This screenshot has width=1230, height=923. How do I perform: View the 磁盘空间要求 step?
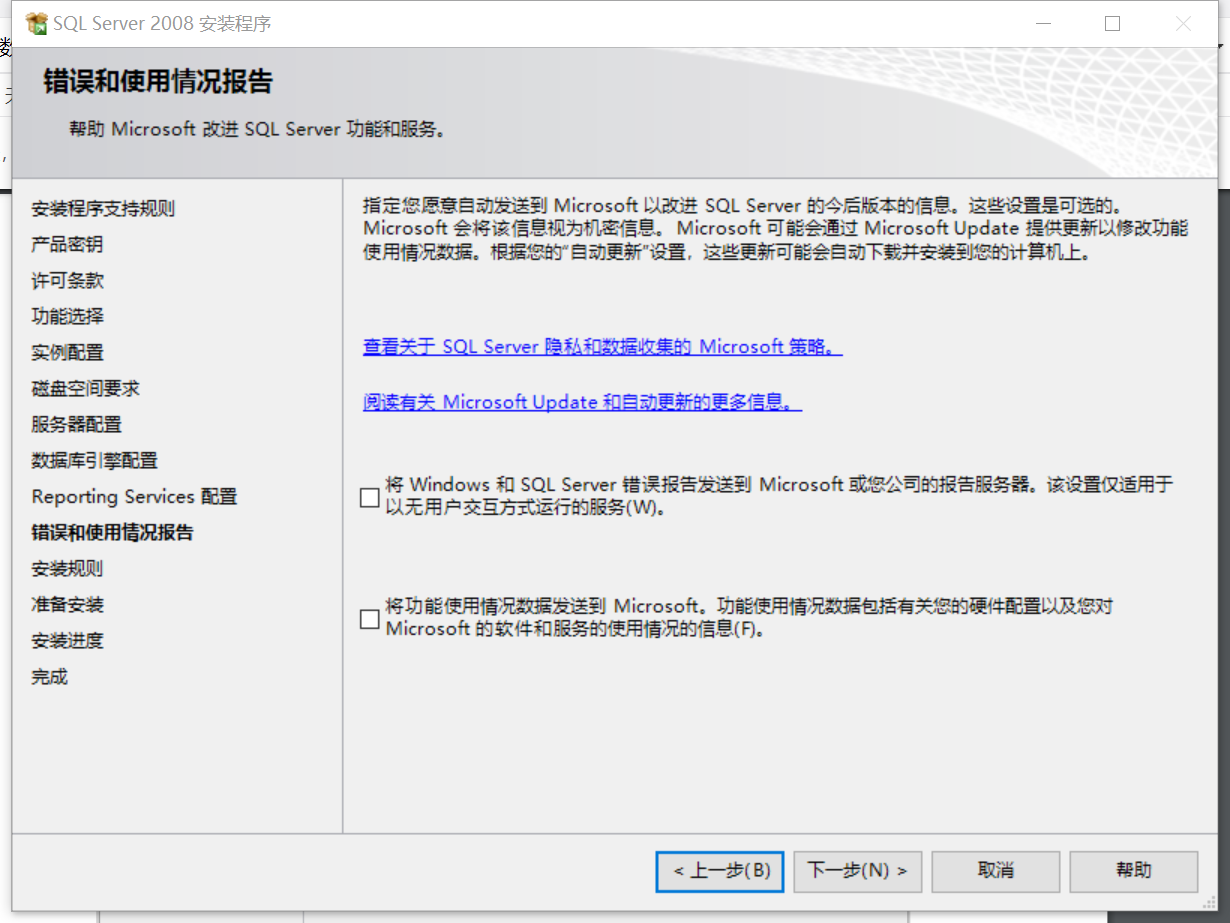coord(85,388)
